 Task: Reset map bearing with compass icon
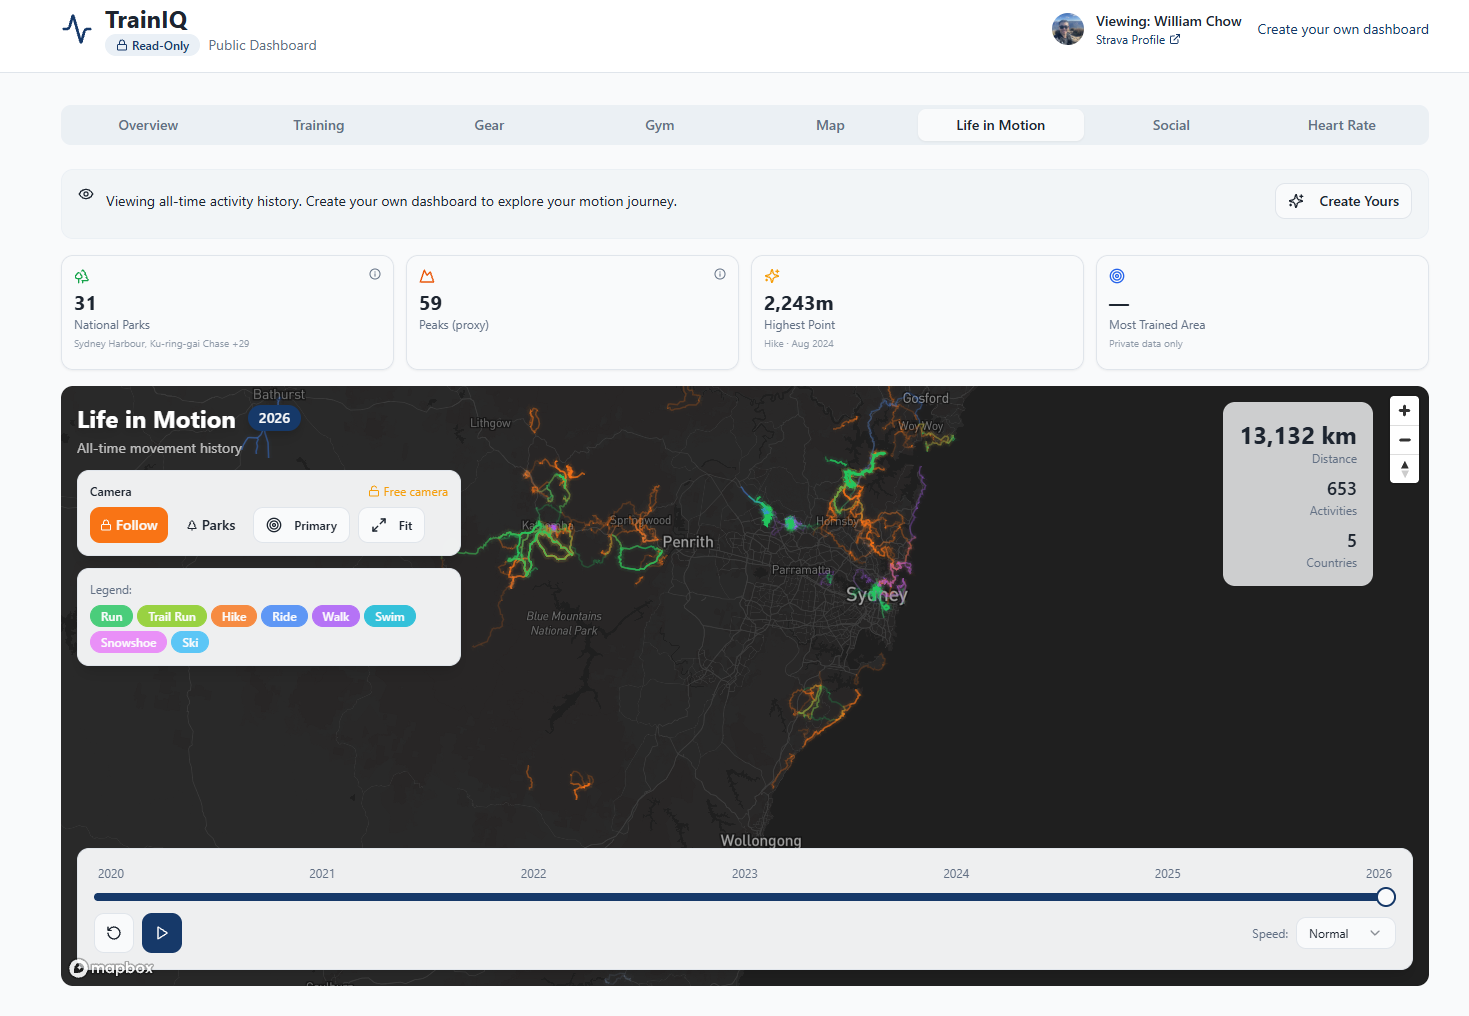pyautogui.click(x=1404, y=469)
